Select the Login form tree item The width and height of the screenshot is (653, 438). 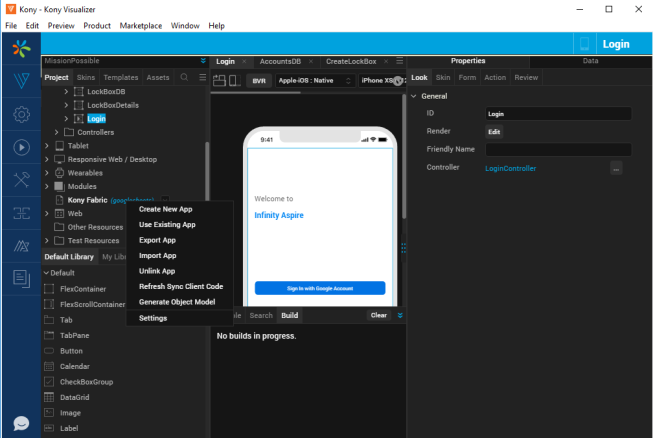pyautogui.click(x=96, y=119)
